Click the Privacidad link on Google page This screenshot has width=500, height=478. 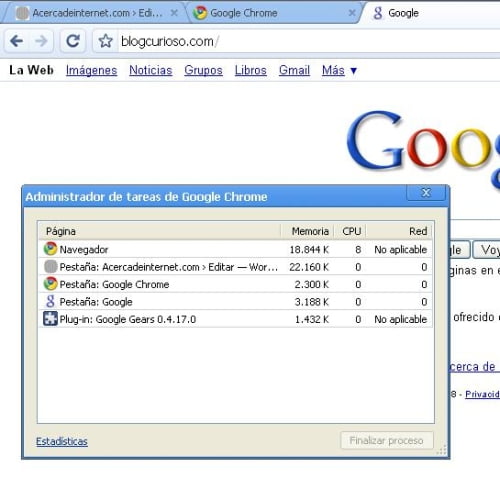click(x=482, y=394)
